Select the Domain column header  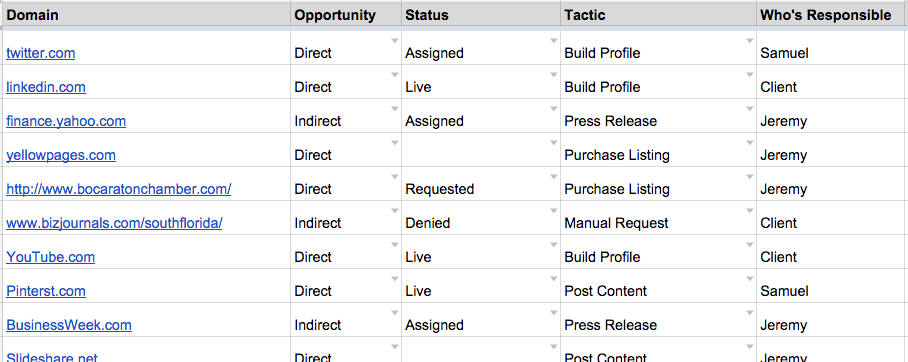click(146, 15)
